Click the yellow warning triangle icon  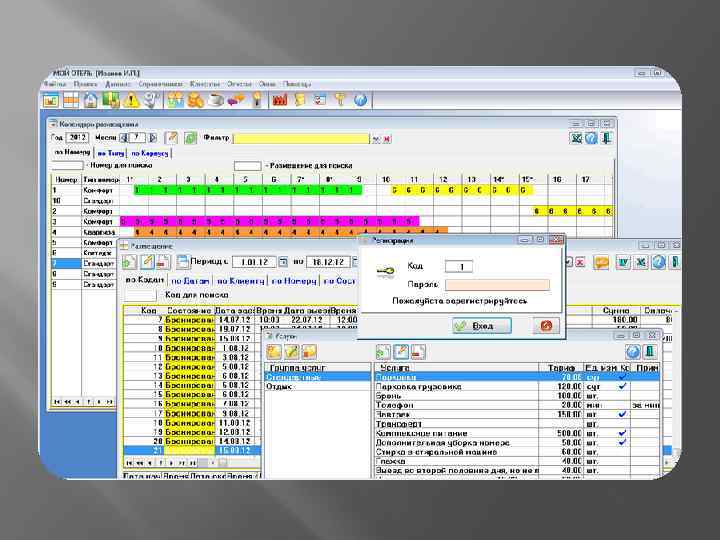click(x=131, y=100)
